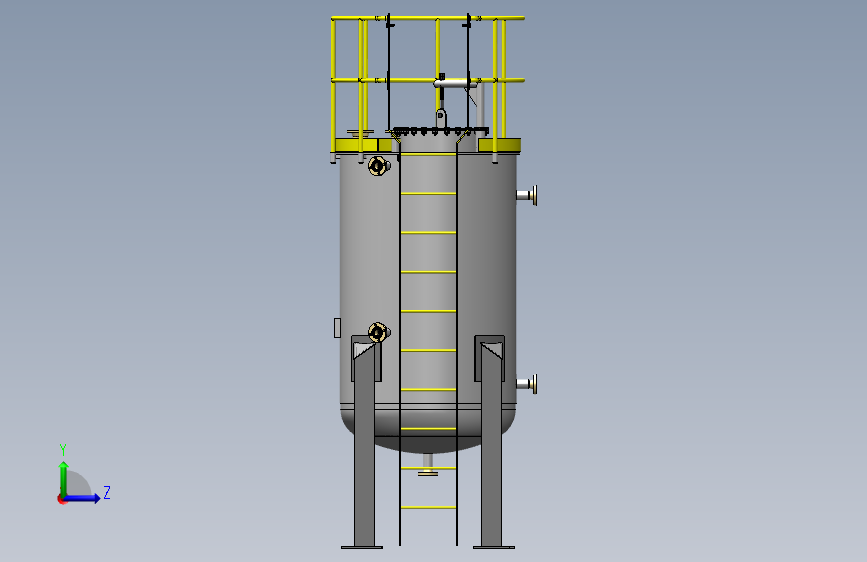The image size is (867, 562).
Task: Pick the lifting lug below the davit arm
Action: [x=441, y=118]
